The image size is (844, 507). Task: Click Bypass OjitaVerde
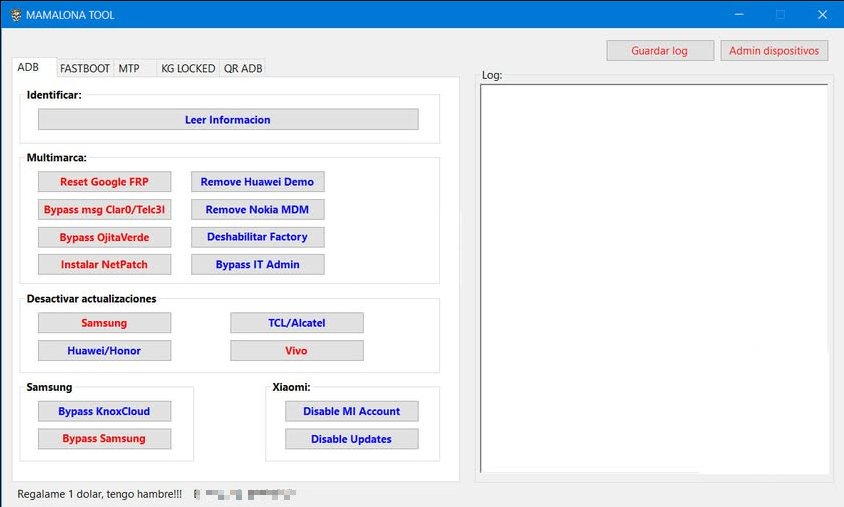click(x=104, y=237)
